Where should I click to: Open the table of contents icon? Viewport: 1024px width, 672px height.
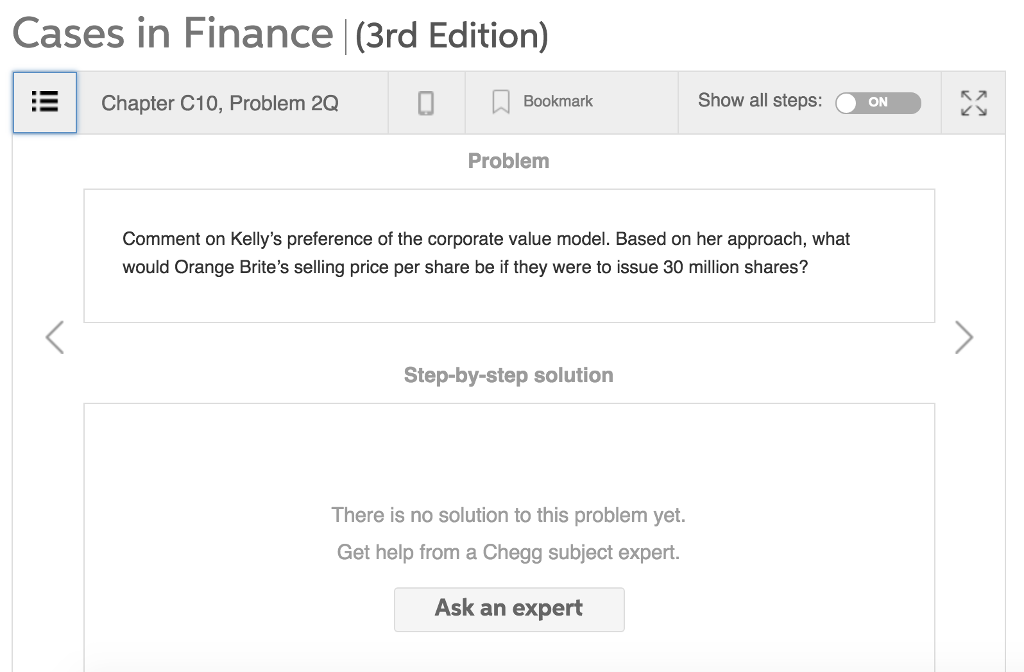[44, 102]
